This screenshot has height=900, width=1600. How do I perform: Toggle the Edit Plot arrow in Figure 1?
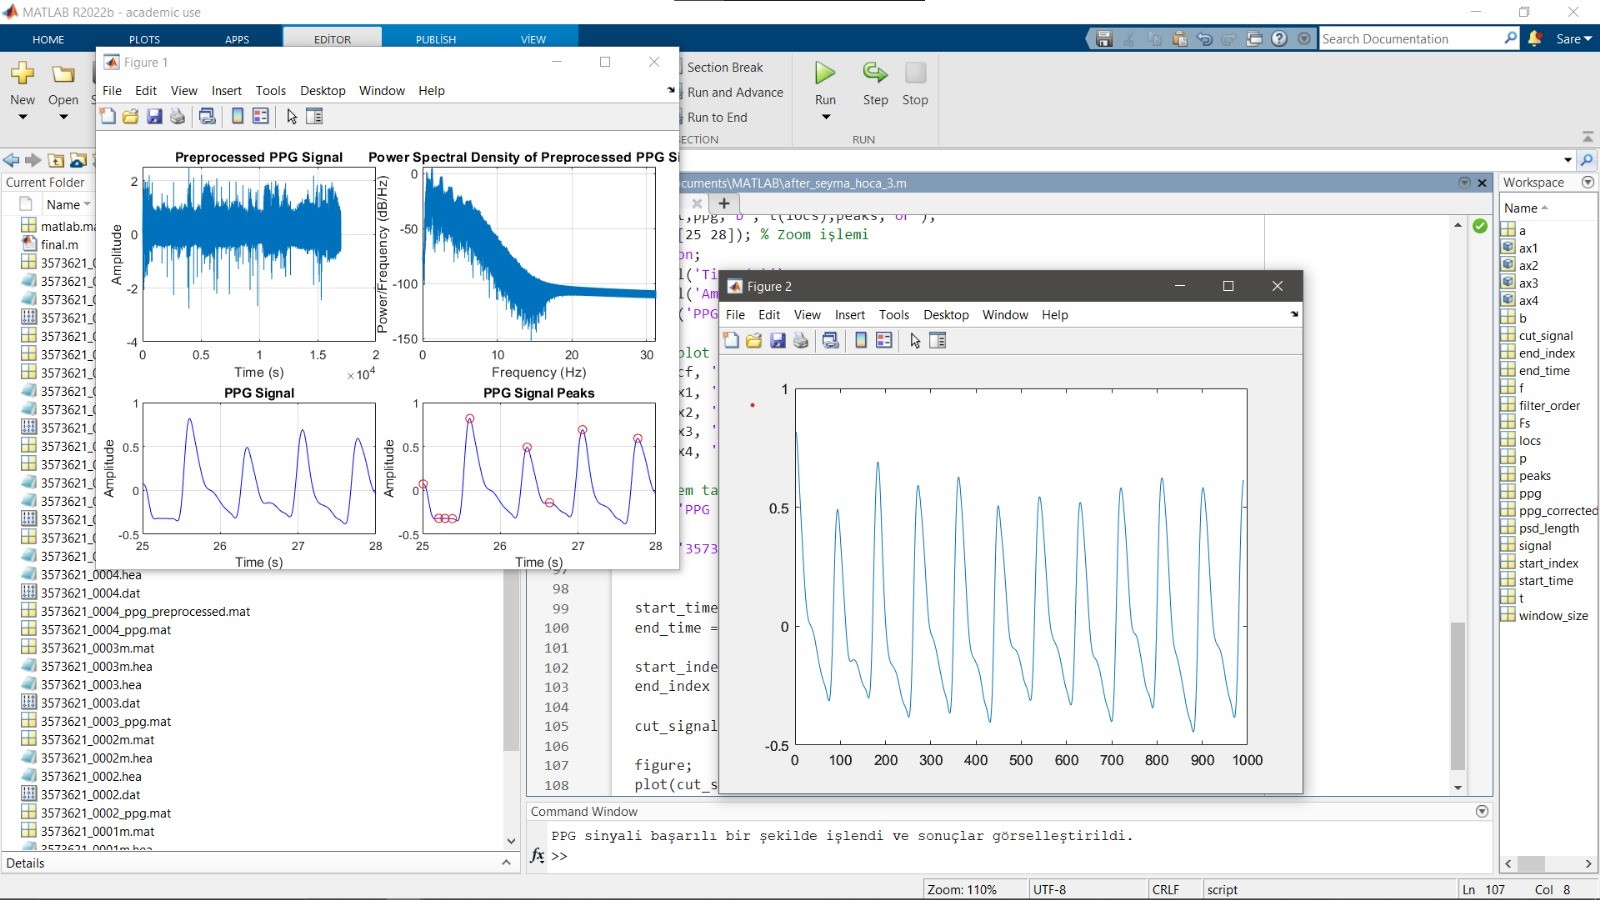(292, 117)
